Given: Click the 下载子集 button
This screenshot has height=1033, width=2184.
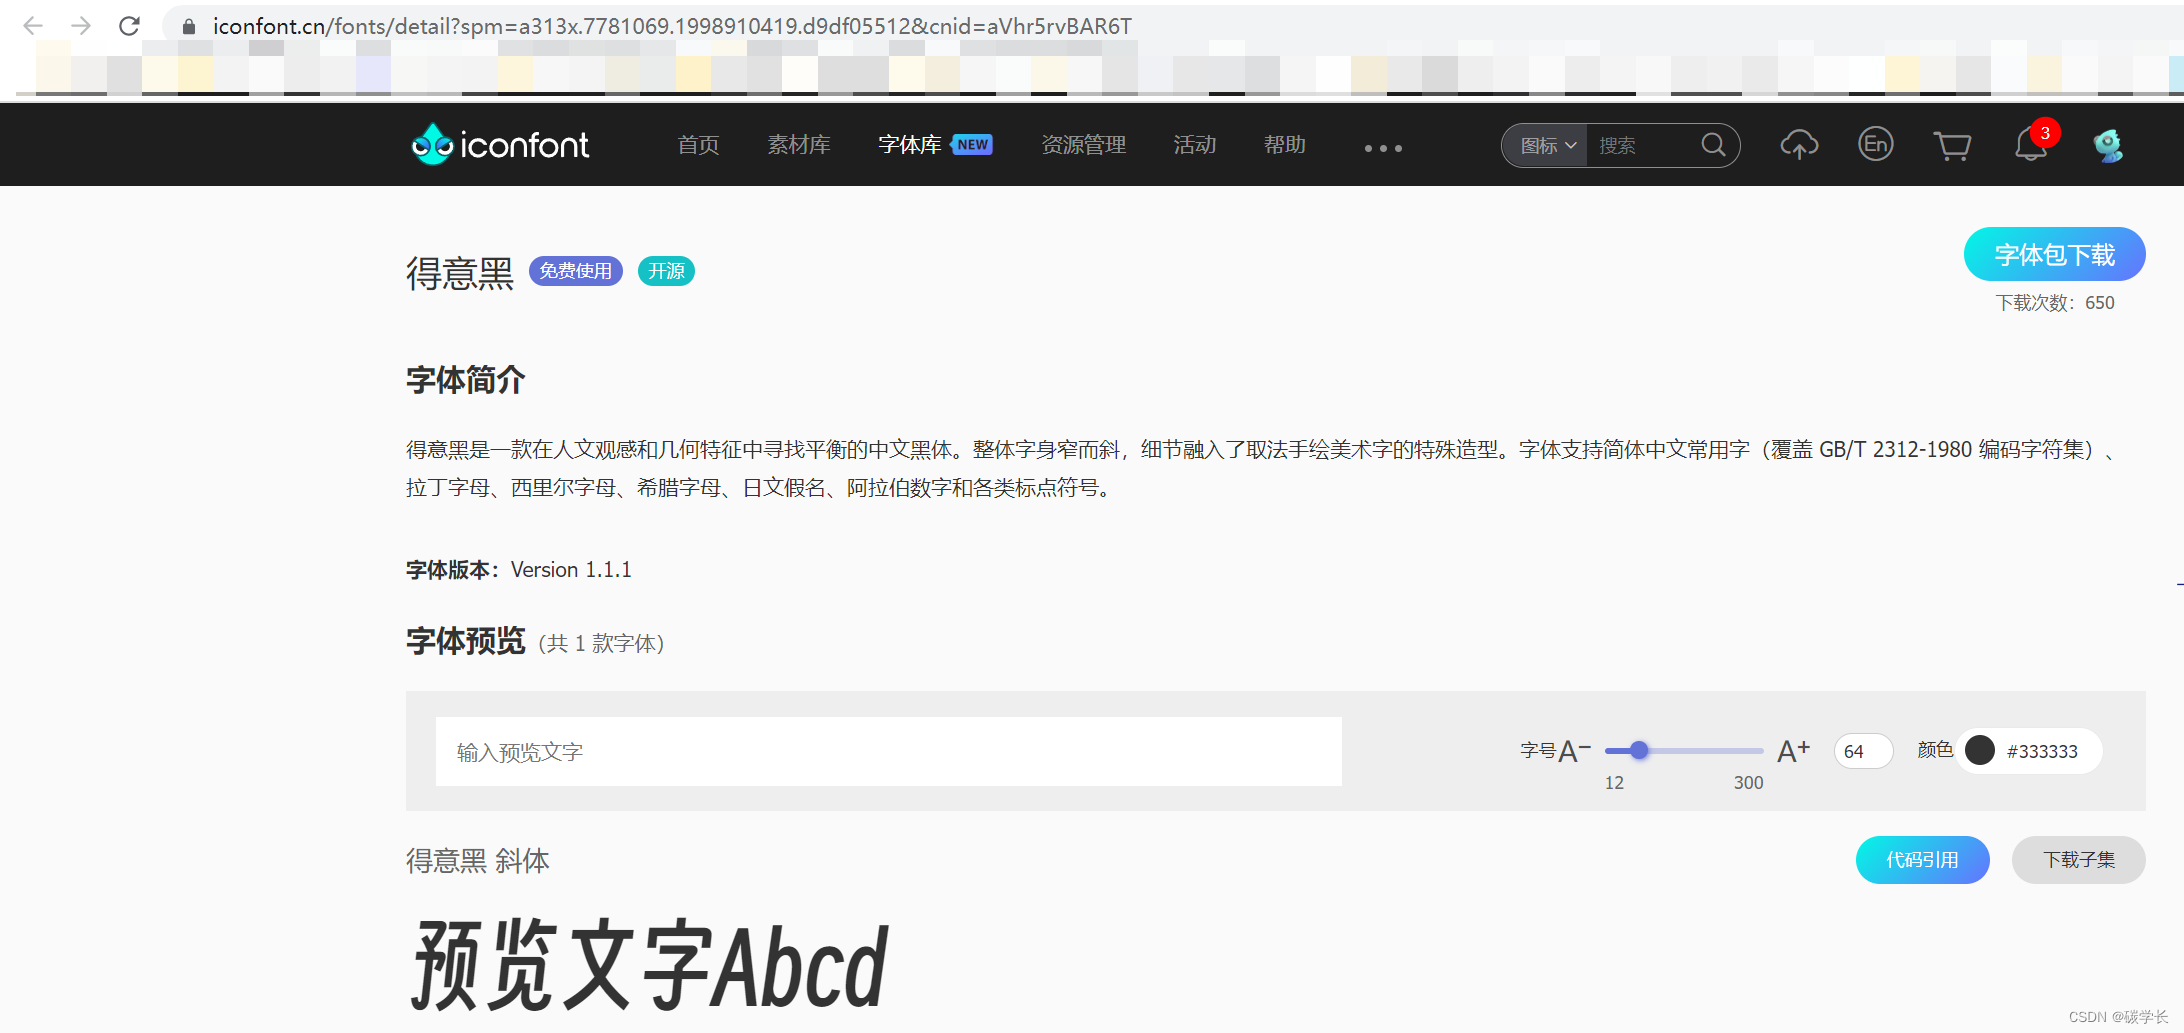Looking at the screenshot, I should point(2078,860).
